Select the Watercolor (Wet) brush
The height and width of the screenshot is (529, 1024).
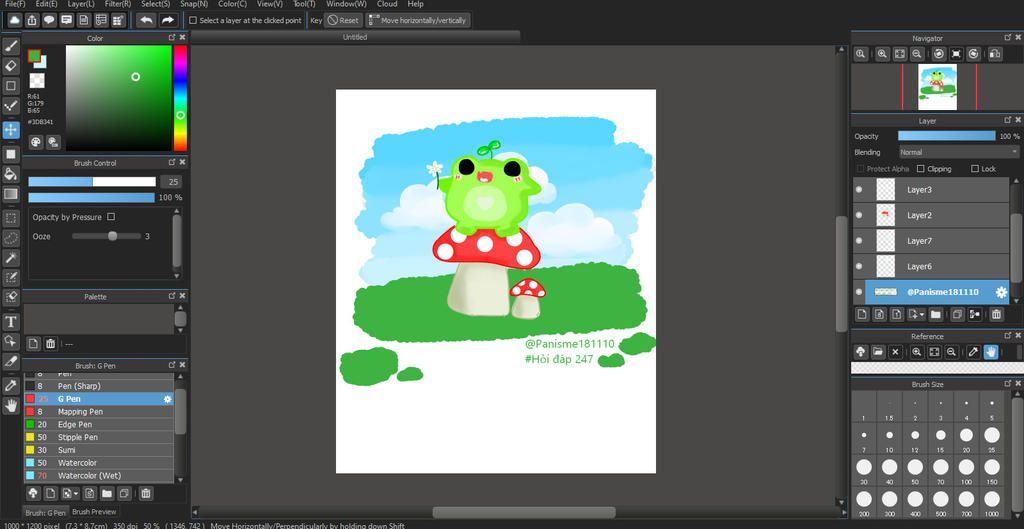[99, 475]
